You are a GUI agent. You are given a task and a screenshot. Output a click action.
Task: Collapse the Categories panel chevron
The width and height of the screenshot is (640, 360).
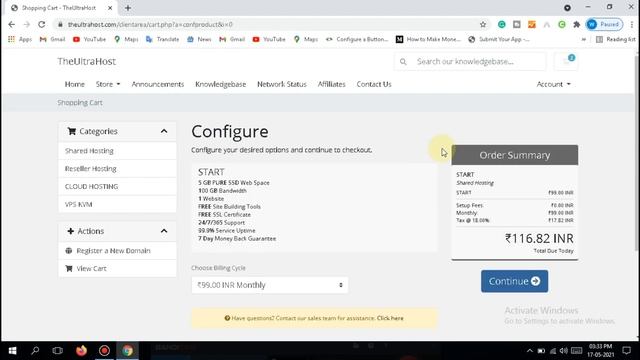(x=164, y=131)
